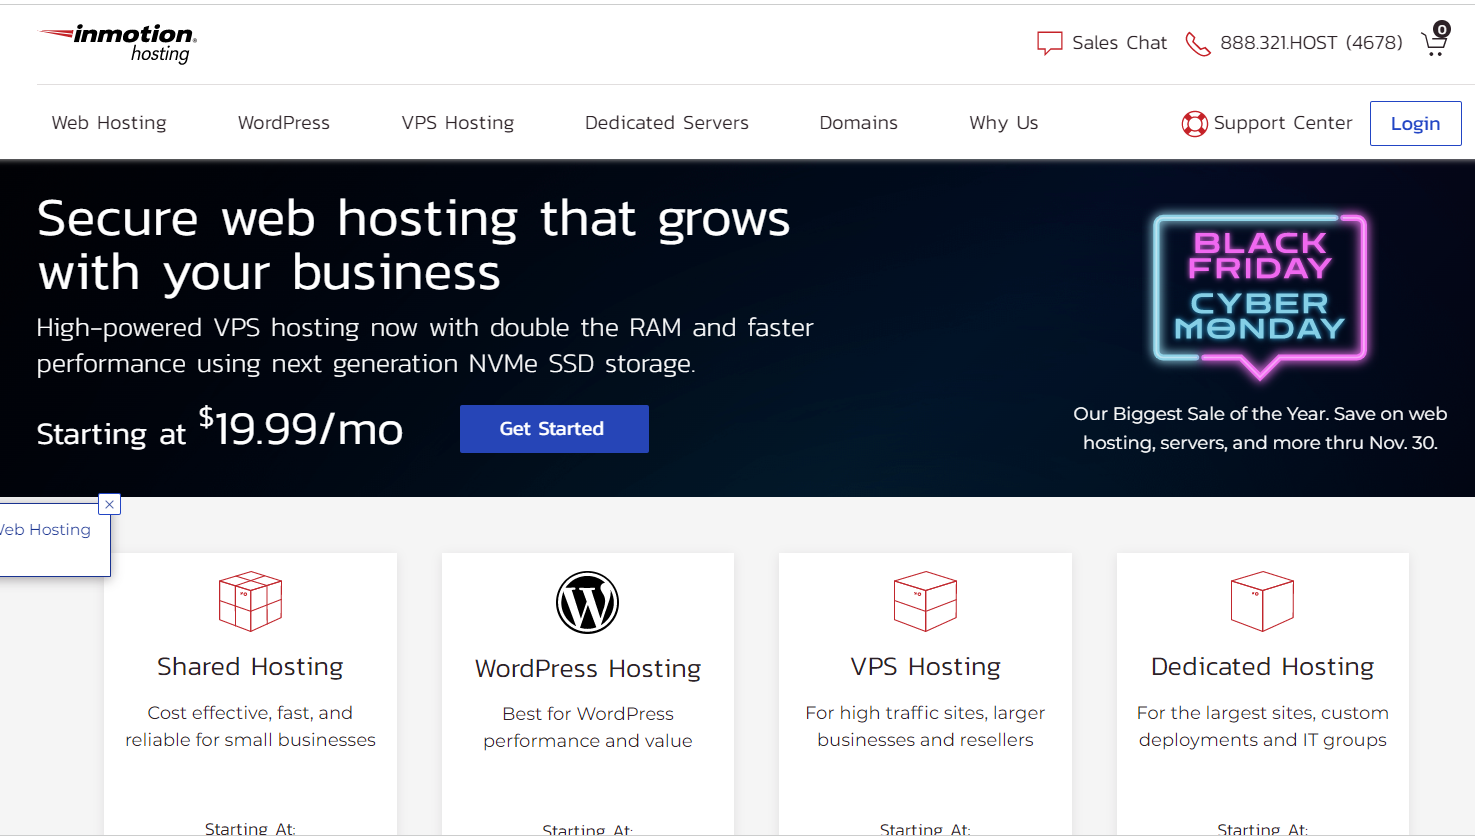The image size is (1475, 839).
Task: Click the Get Started button
Action: 554,429
